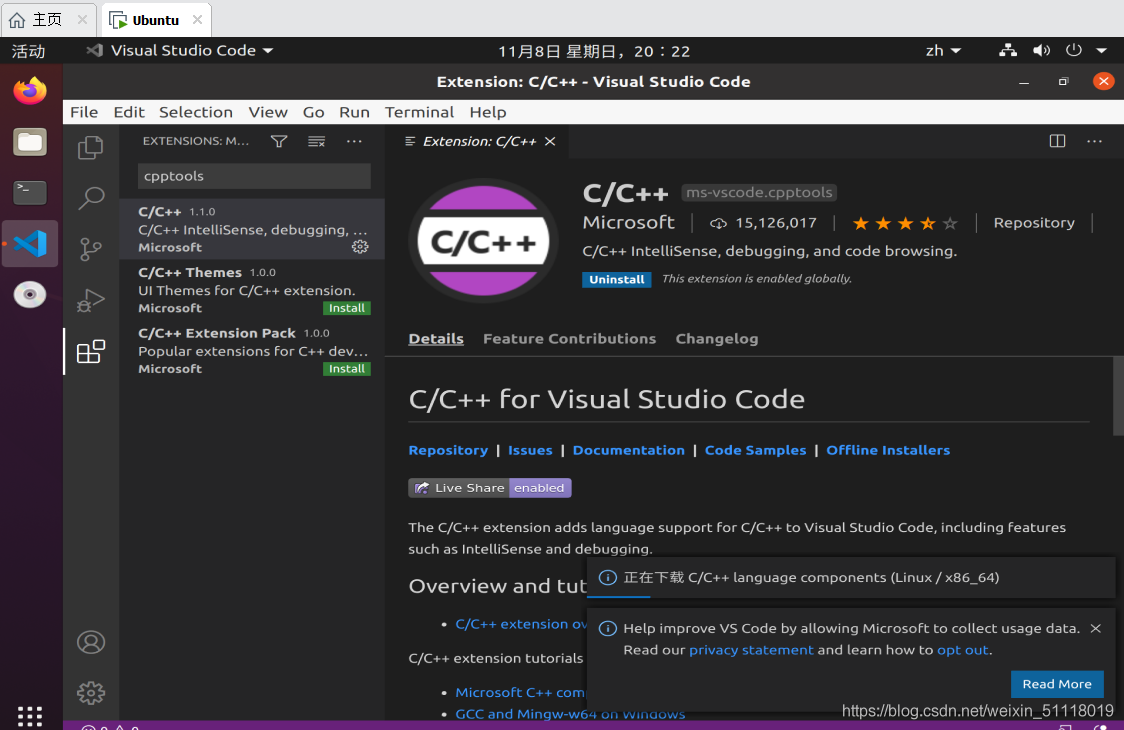Open volume icon in top bar
The image size is (1124, 730).
(1041, 50)
